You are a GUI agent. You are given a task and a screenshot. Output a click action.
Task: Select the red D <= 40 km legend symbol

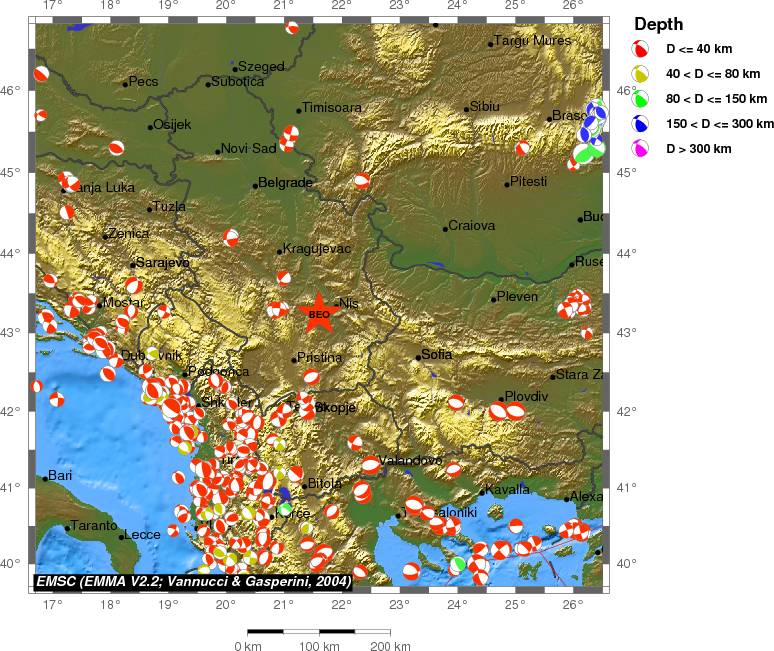tap(641, 48)
